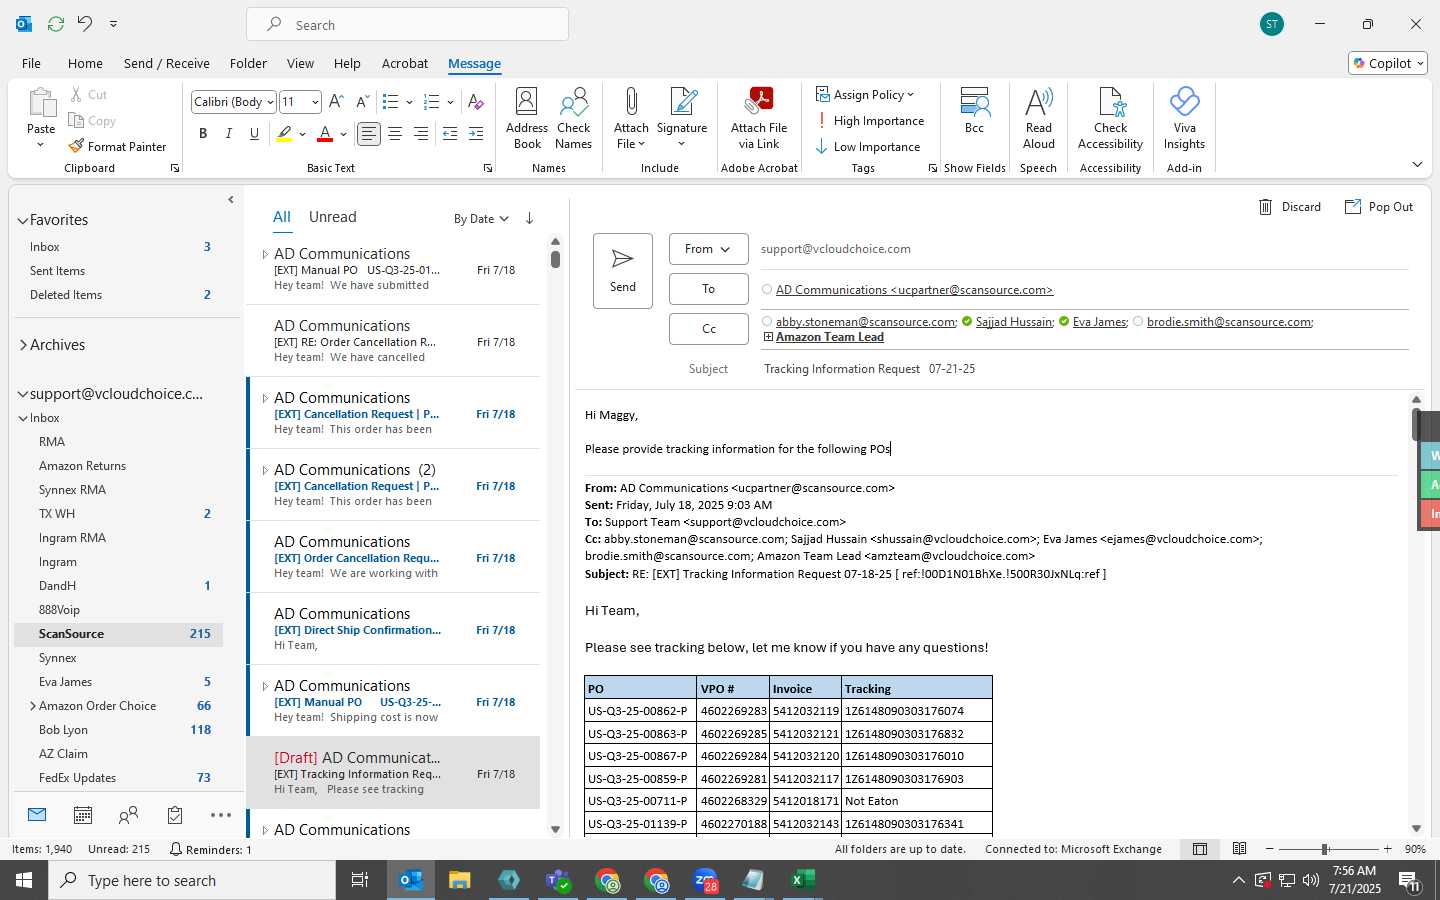Discard the draft message

click(1289, 207)
